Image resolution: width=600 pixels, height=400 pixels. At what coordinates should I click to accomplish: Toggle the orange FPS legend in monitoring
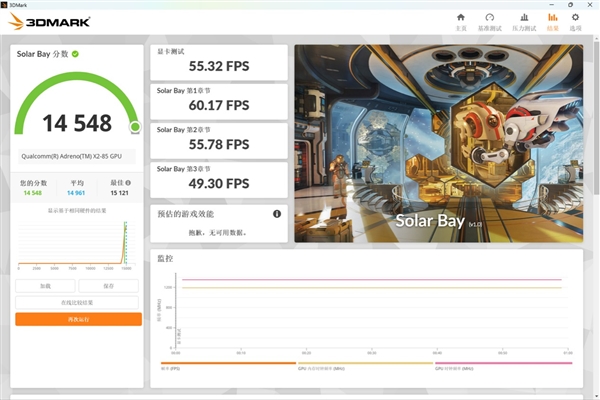click(228, 366)
